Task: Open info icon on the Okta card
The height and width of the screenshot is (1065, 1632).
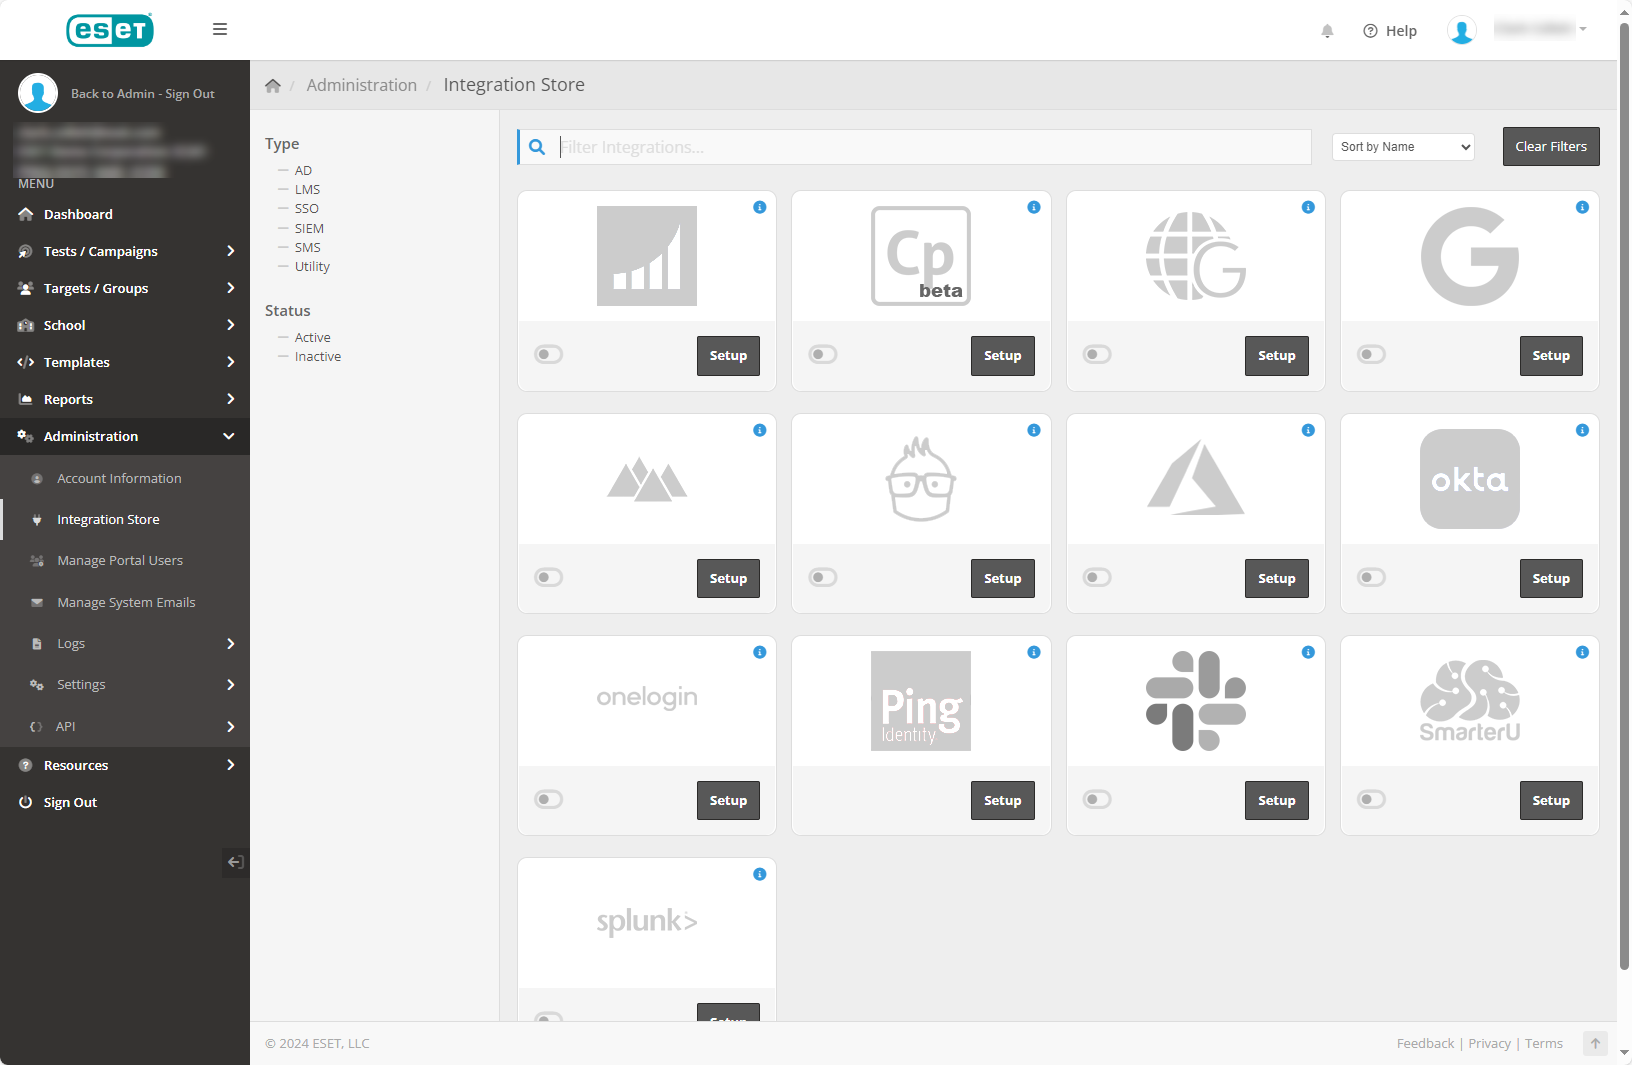Action: coord(1582,430)
